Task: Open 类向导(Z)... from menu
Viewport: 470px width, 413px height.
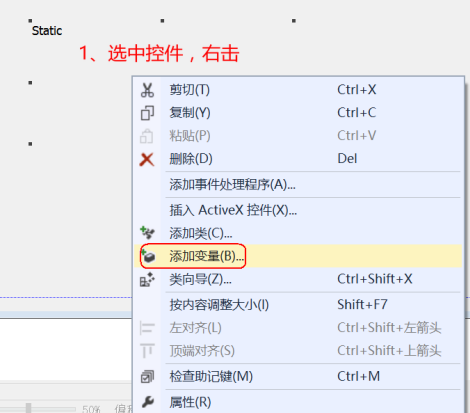Action: 298,279
